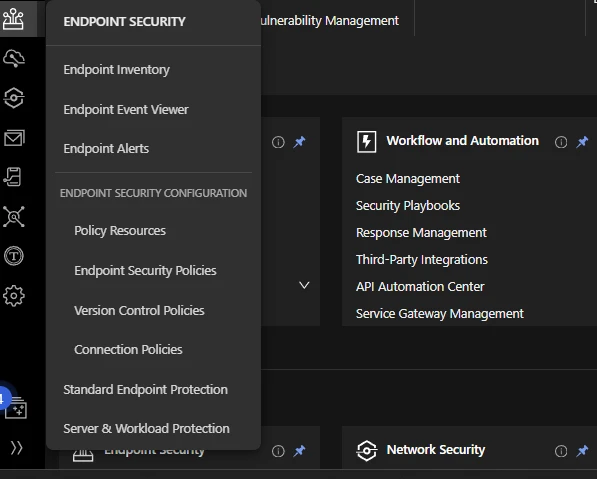Show info for Workflow and Automation

click(561, 142)
